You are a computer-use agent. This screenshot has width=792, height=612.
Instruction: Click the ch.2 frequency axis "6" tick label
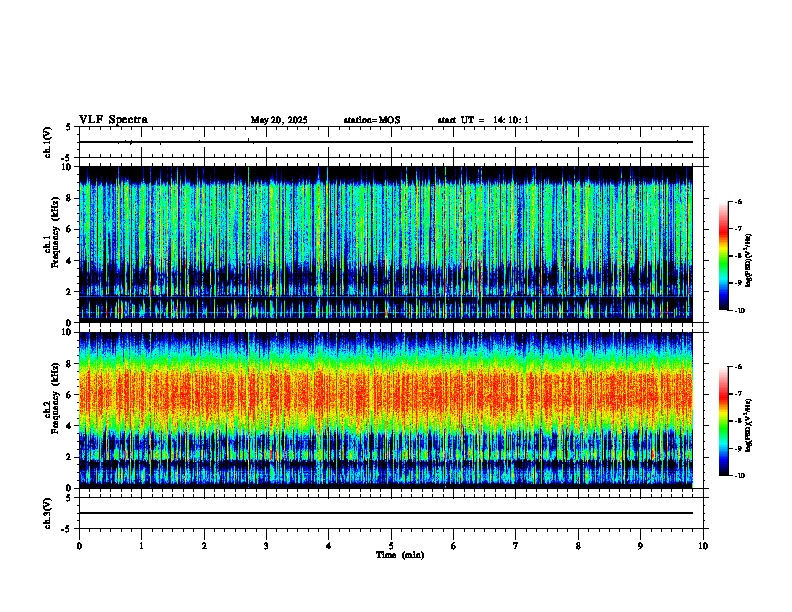(69, 395)
